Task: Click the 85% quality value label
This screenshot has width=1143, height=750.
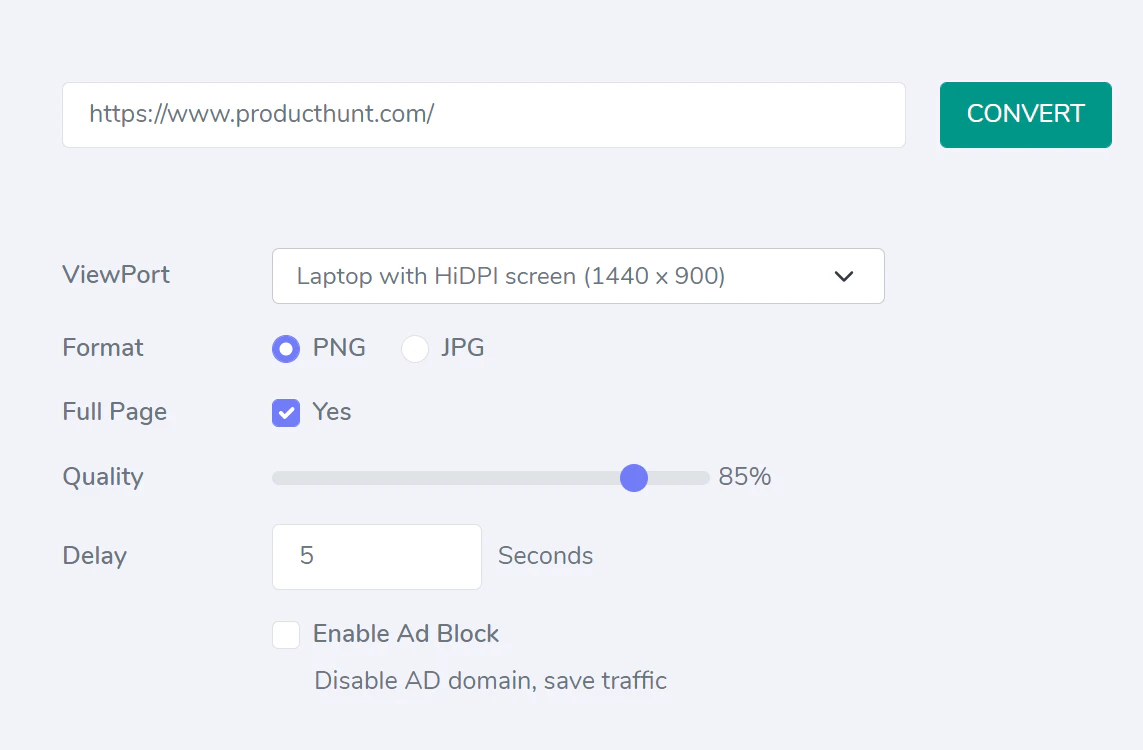Action: tap(744, 477)
